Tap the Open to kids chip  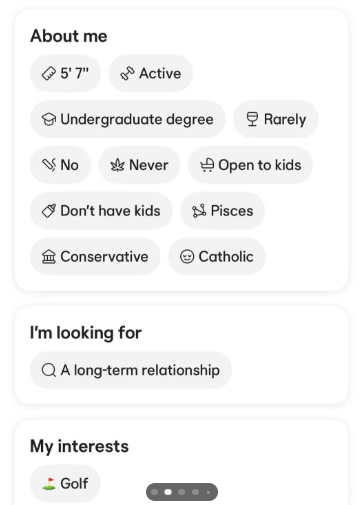tap(250, 165)
